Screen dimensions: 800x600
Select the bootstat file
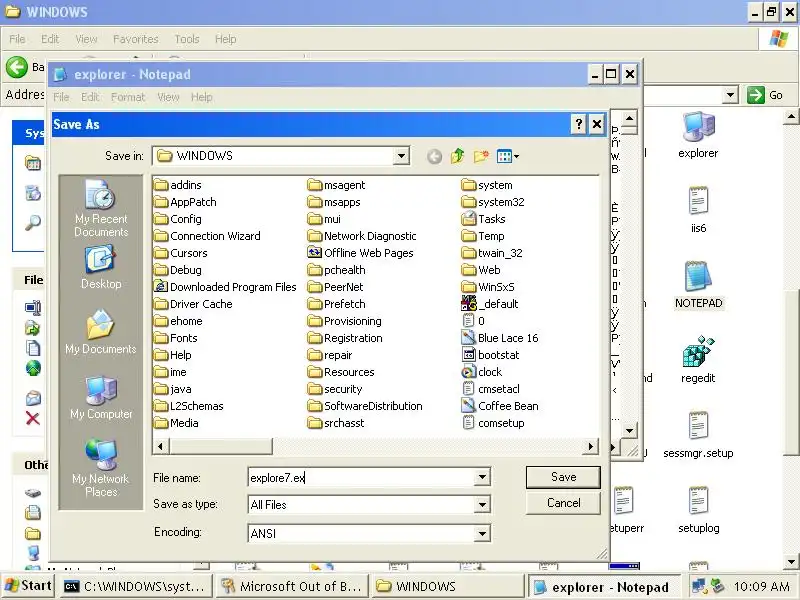pos(490,355)
